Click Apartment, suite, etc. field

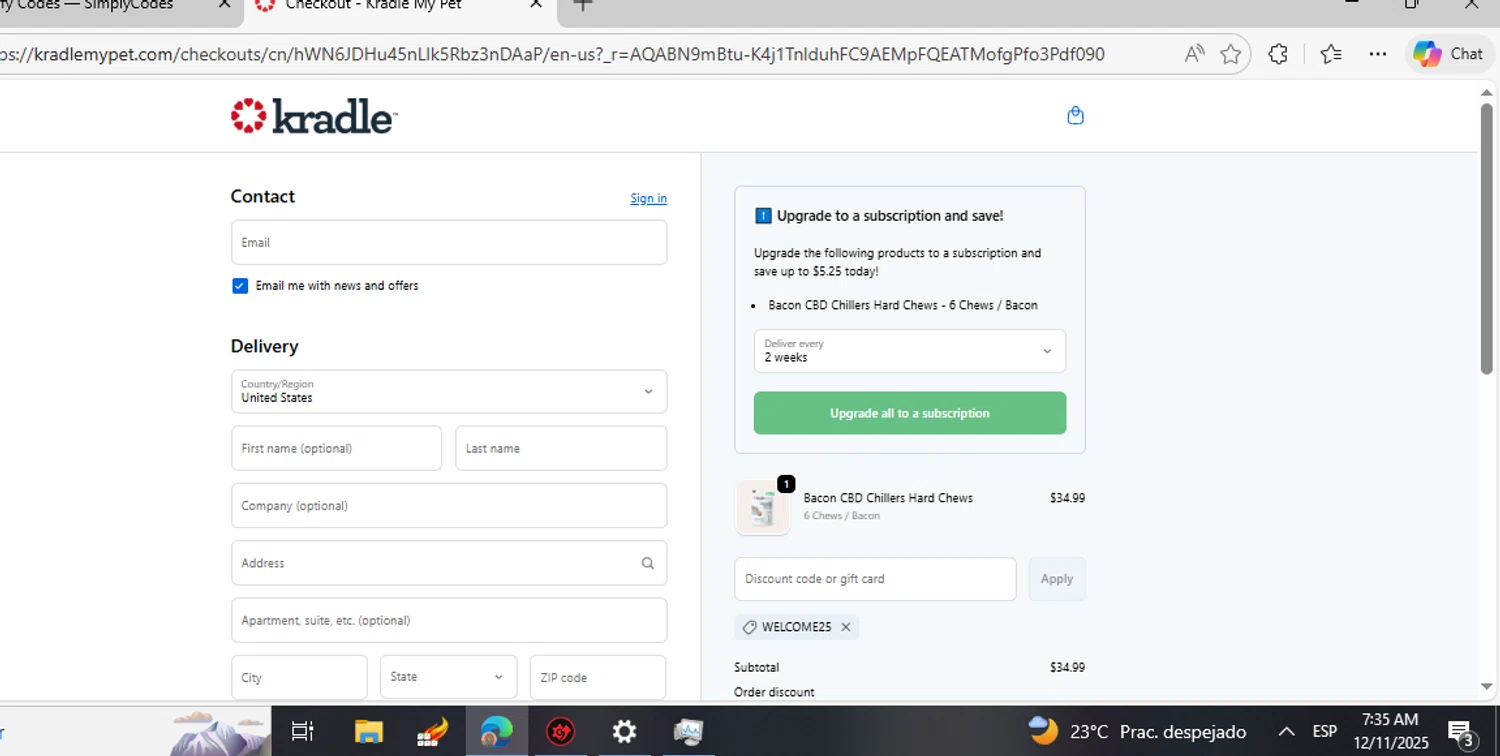pos(449,620)
